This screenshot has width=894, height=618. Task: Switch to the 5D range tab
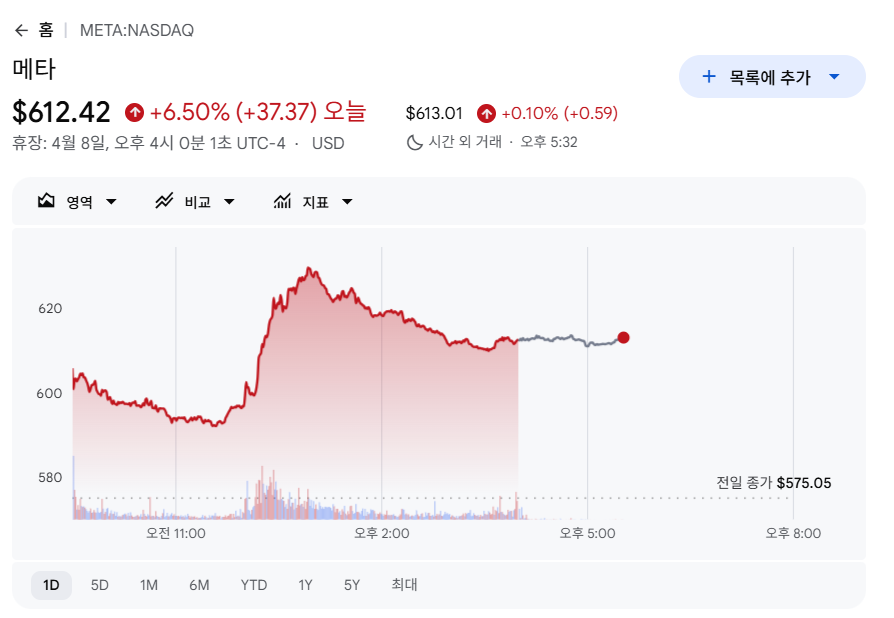coord(100,585)
